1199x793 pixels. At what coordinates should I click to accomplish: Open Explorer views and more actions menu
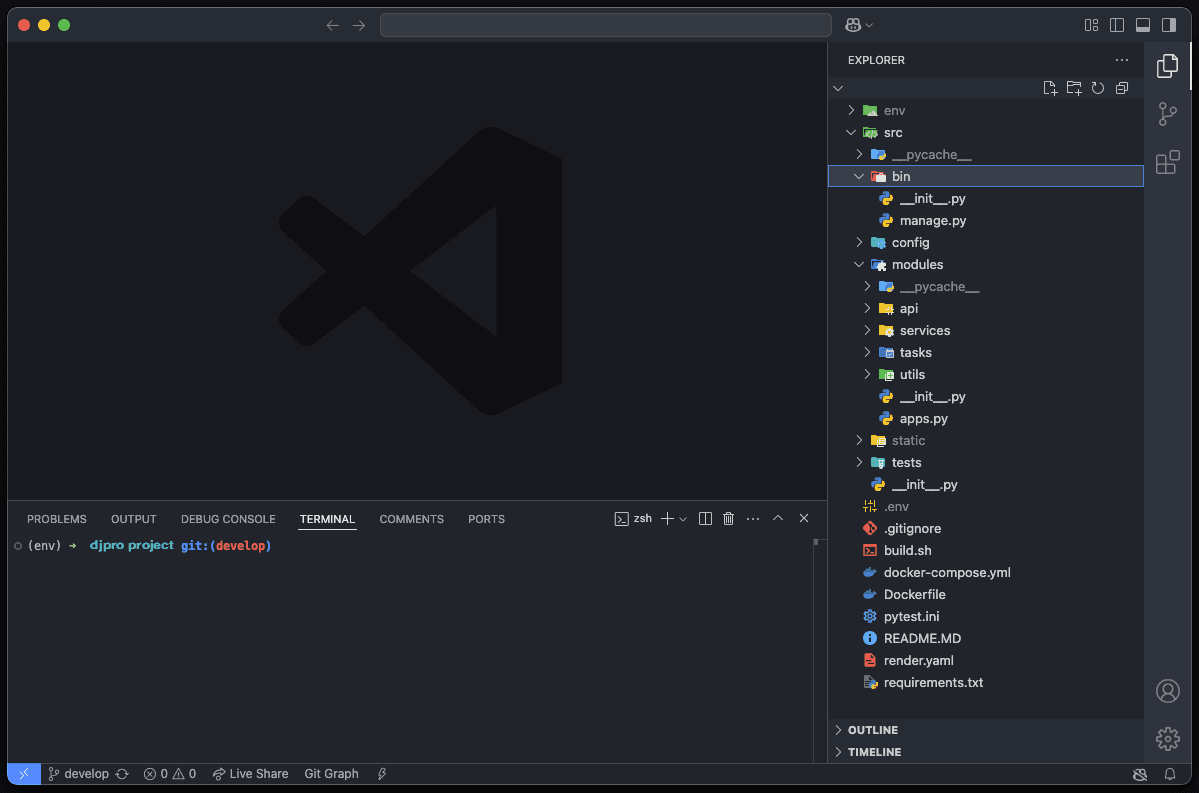pyautogui.click(x=1122, y=60)
